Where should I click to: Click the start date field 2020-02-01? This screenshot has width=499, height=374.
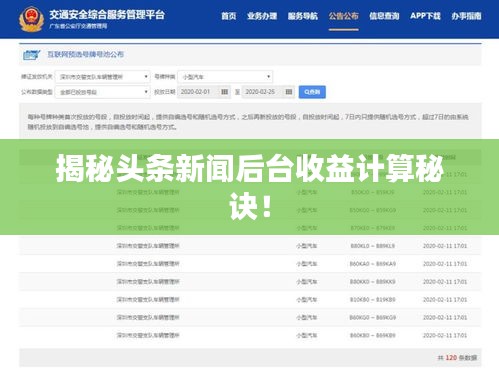(x=203, y=92)
